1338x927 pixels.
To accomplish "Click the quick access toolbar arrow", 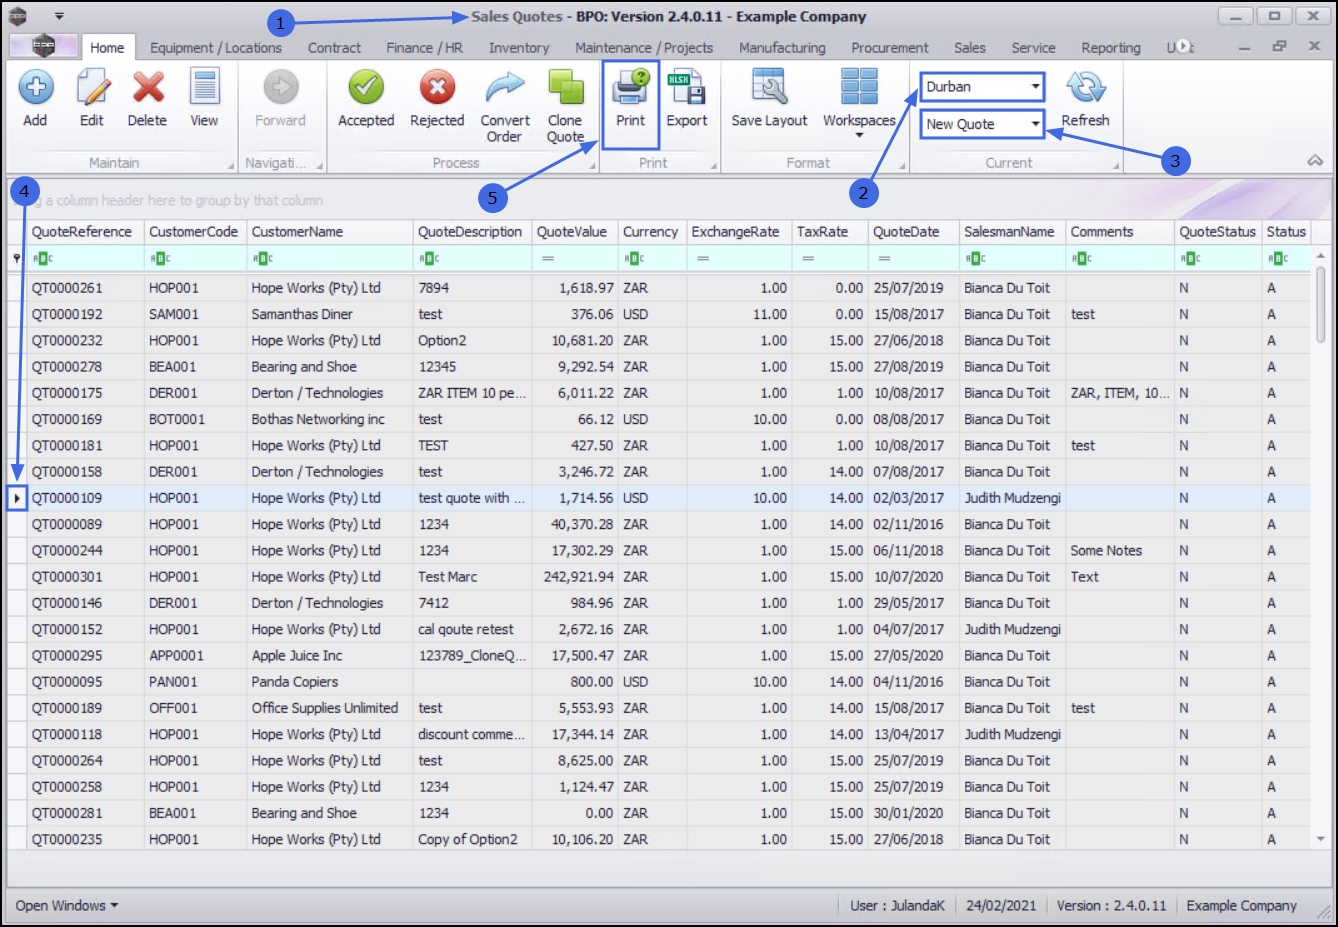I will coord(59,16).
